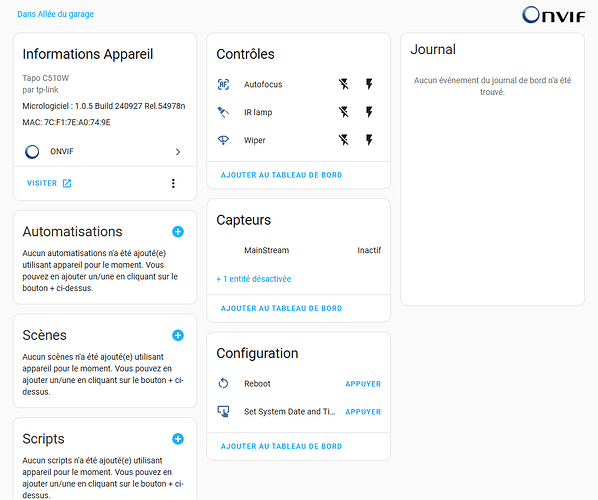Click the Autofocus entity icon

pos(223,84)
